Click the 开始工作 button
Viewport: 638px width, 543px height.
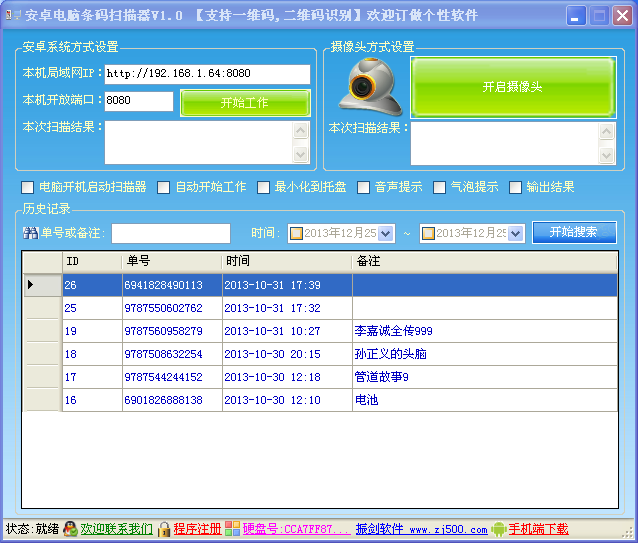click(245, 103)
